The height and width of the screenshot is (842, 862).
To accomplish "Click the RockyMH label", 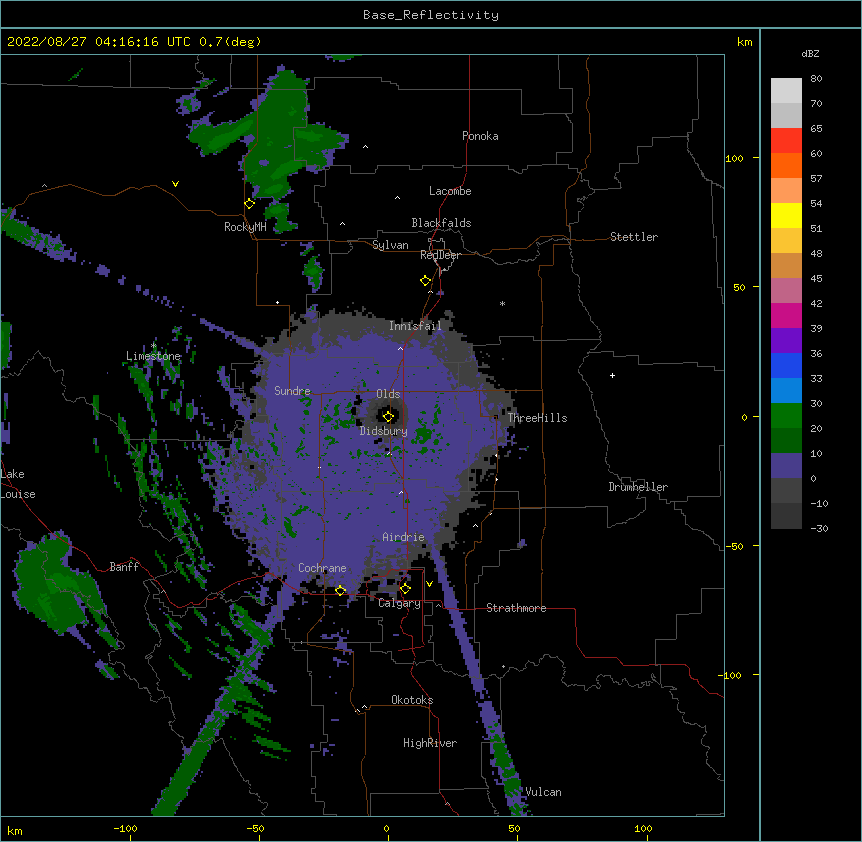I will click(x=245, y=227).
